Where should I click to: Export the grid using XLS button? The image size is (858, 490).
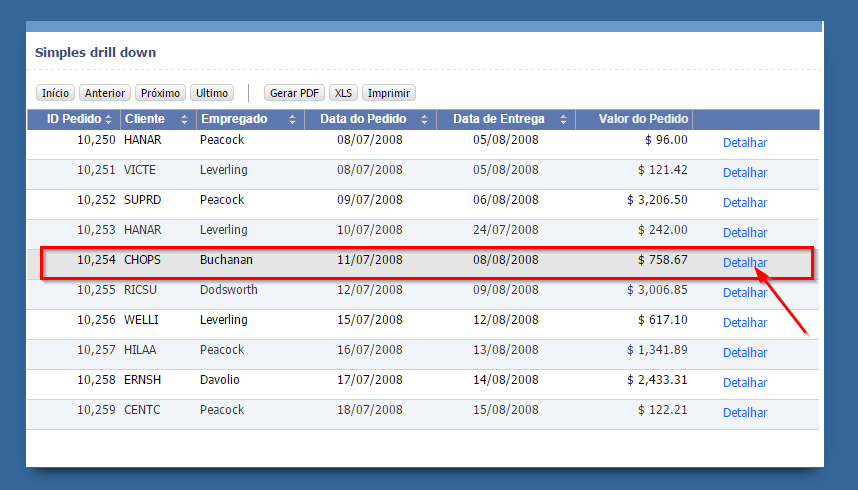click(x=344, y=93)
